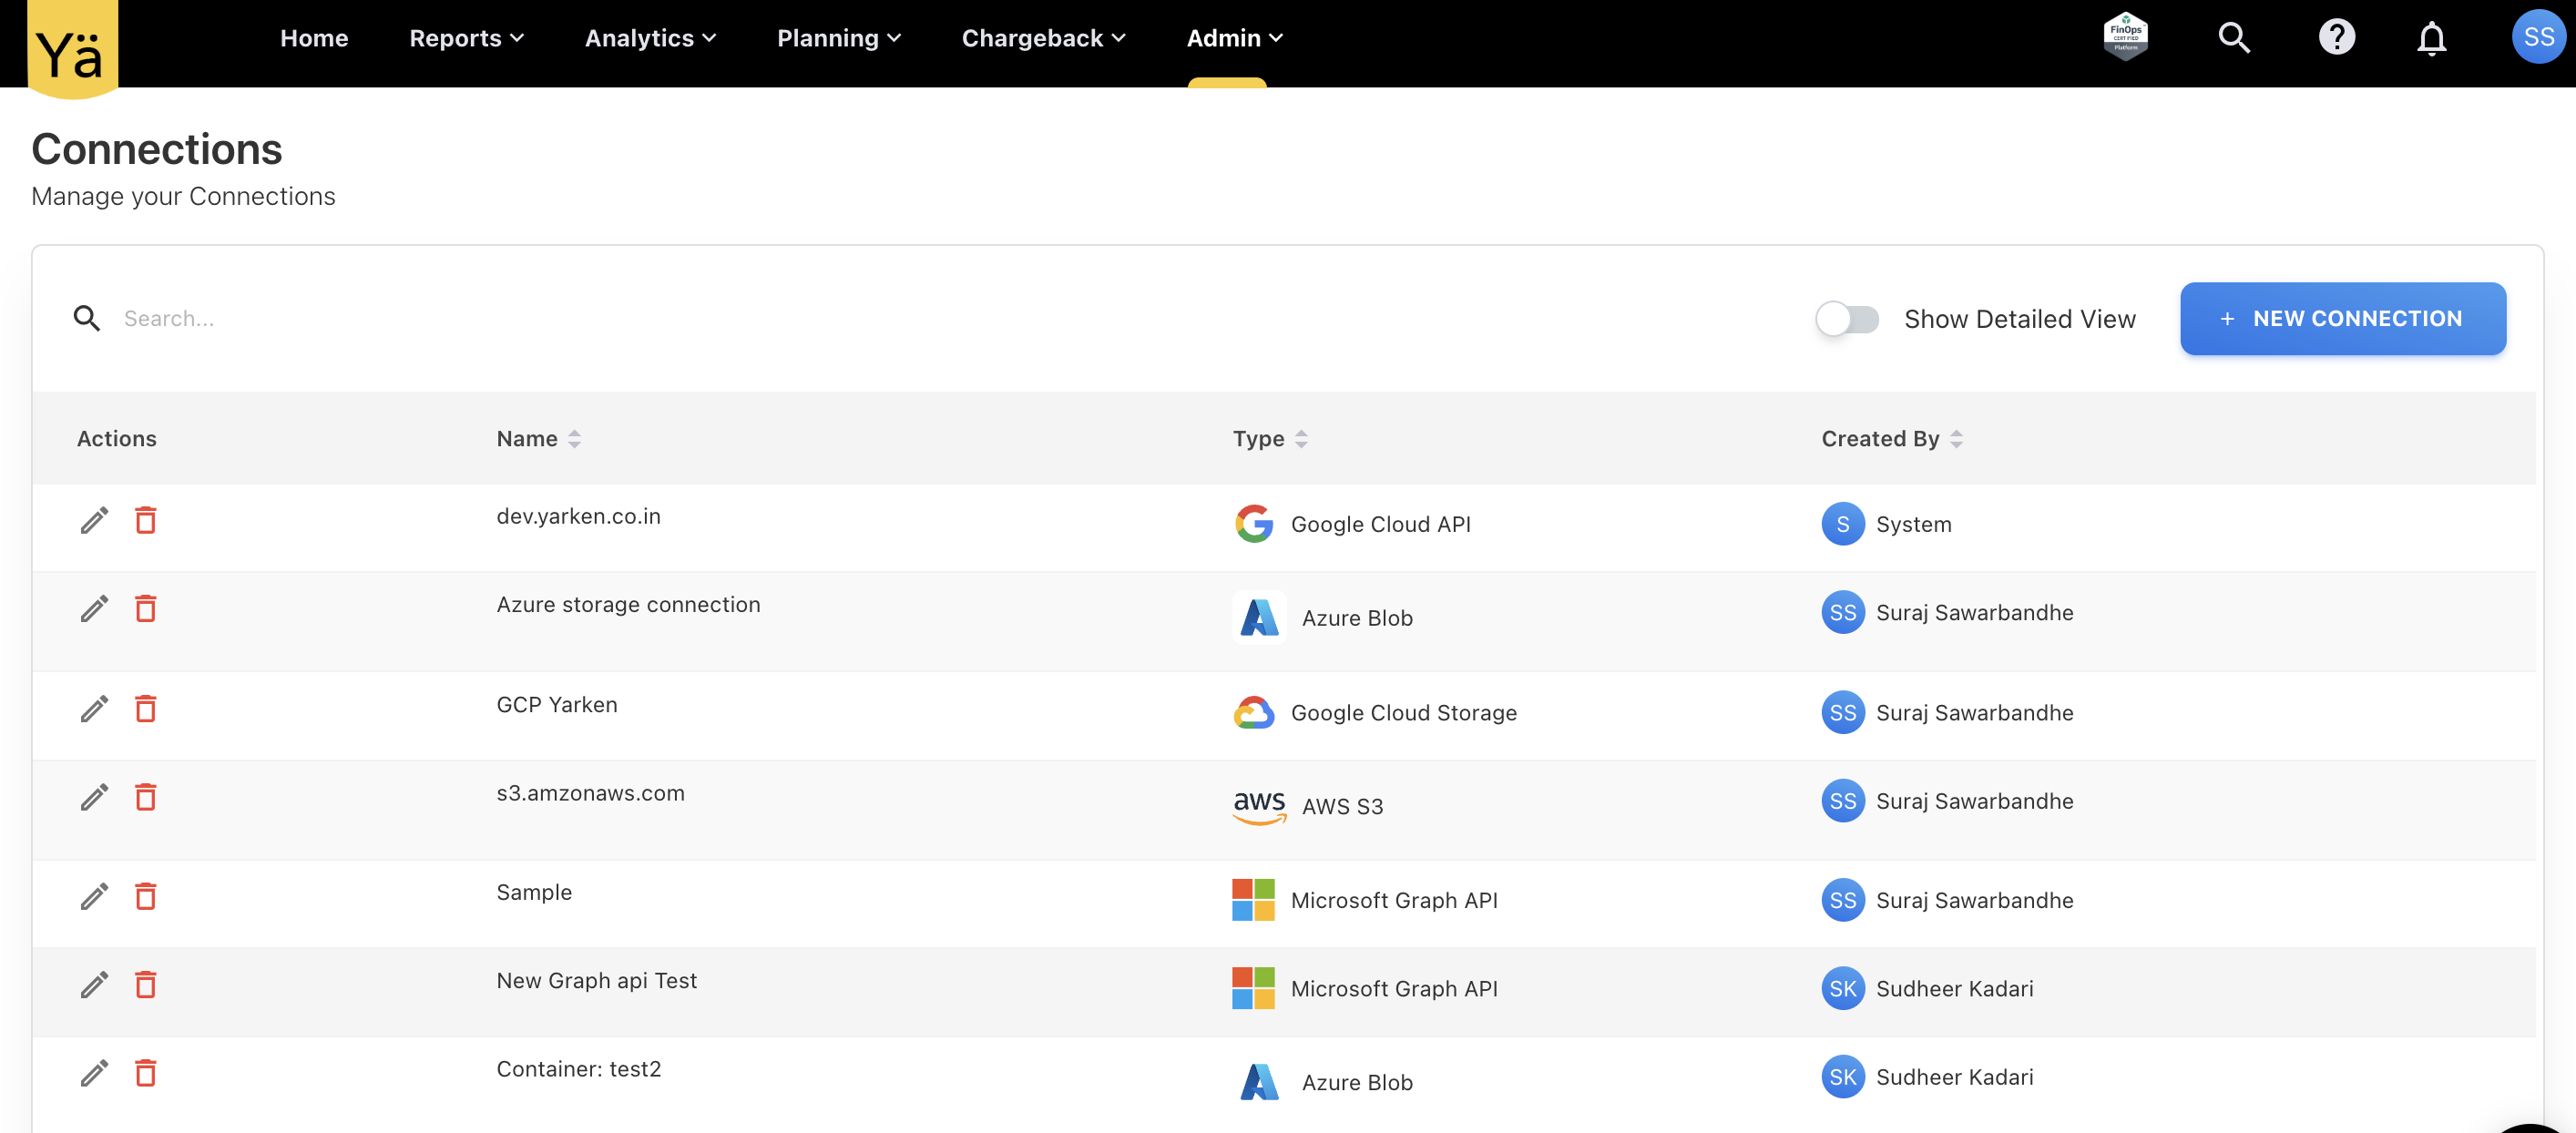Delete the Azure storage connection row

146,608
